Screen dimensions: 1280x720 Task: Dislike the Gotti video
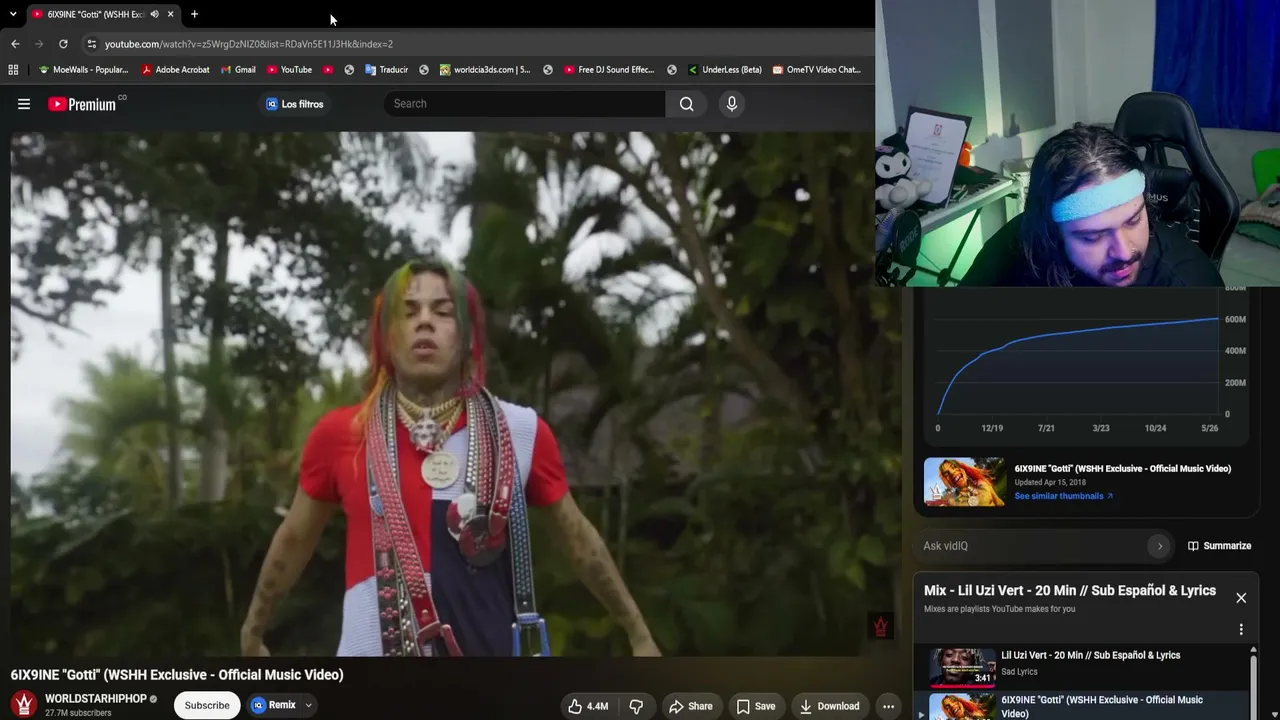point(636,706)
